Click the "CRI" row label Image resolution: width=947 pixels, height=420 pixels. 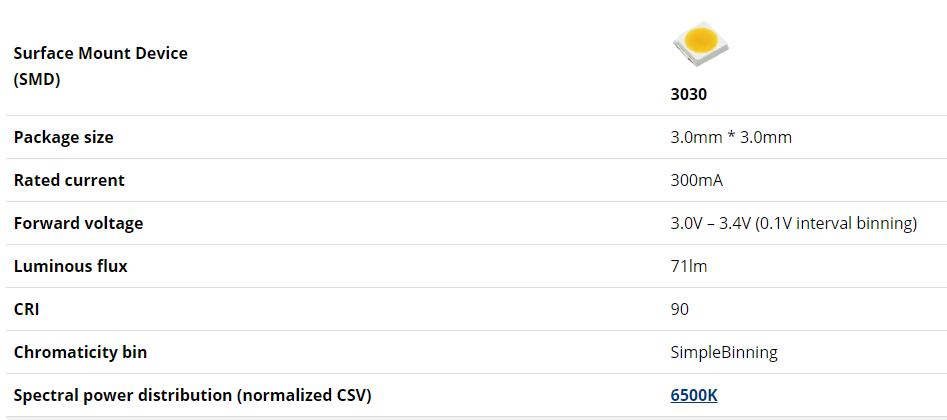[28, 309]
